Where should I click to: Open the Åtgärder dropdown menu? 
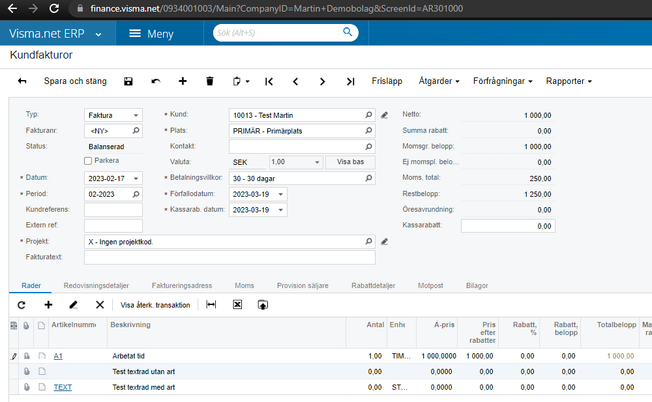pyautogui.click(x=437, y=80)
